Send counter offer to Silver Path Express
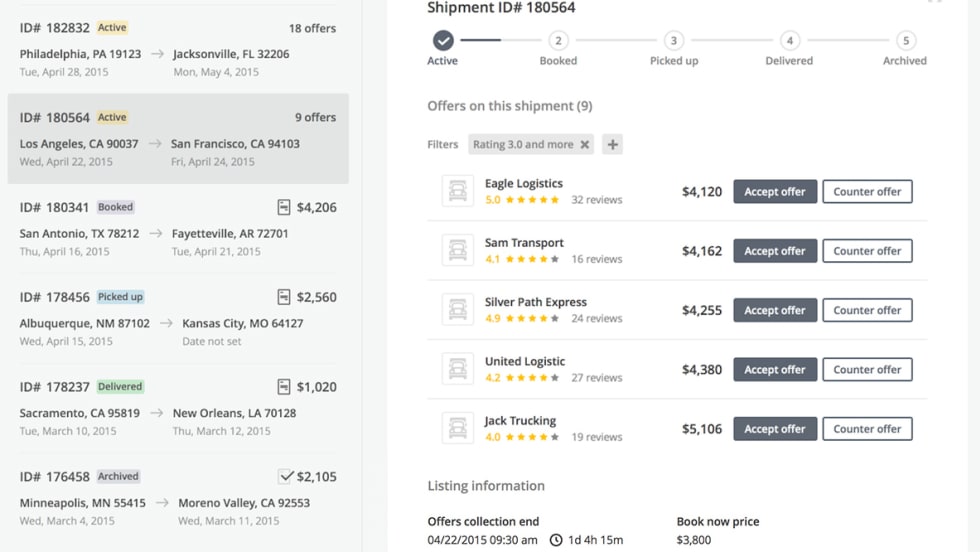Viewport: 980px width, 552px height. click(x=867, y=310)
